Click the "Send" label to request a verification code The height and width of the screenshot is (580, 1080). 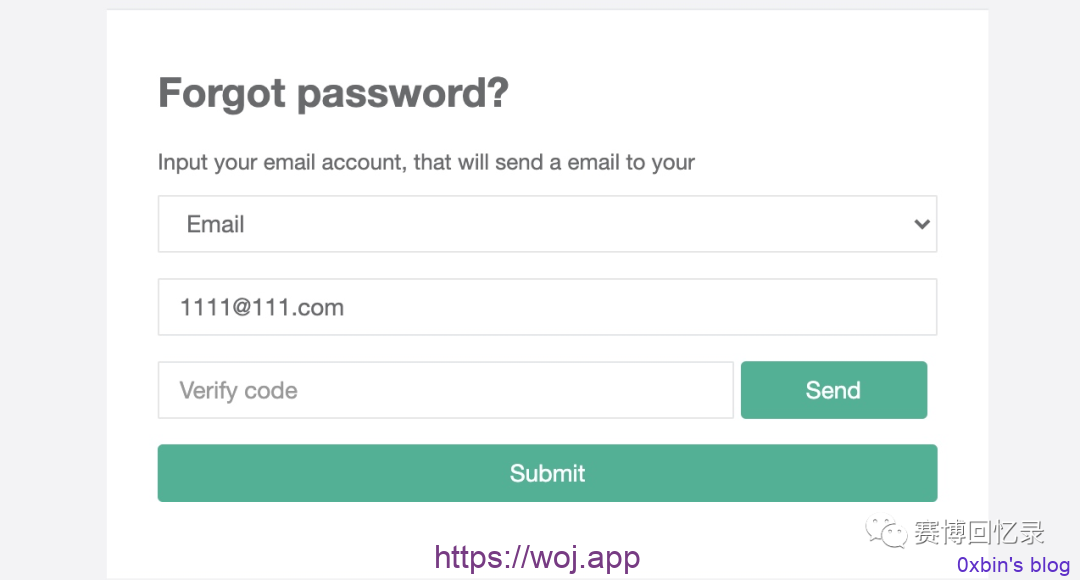833,390
